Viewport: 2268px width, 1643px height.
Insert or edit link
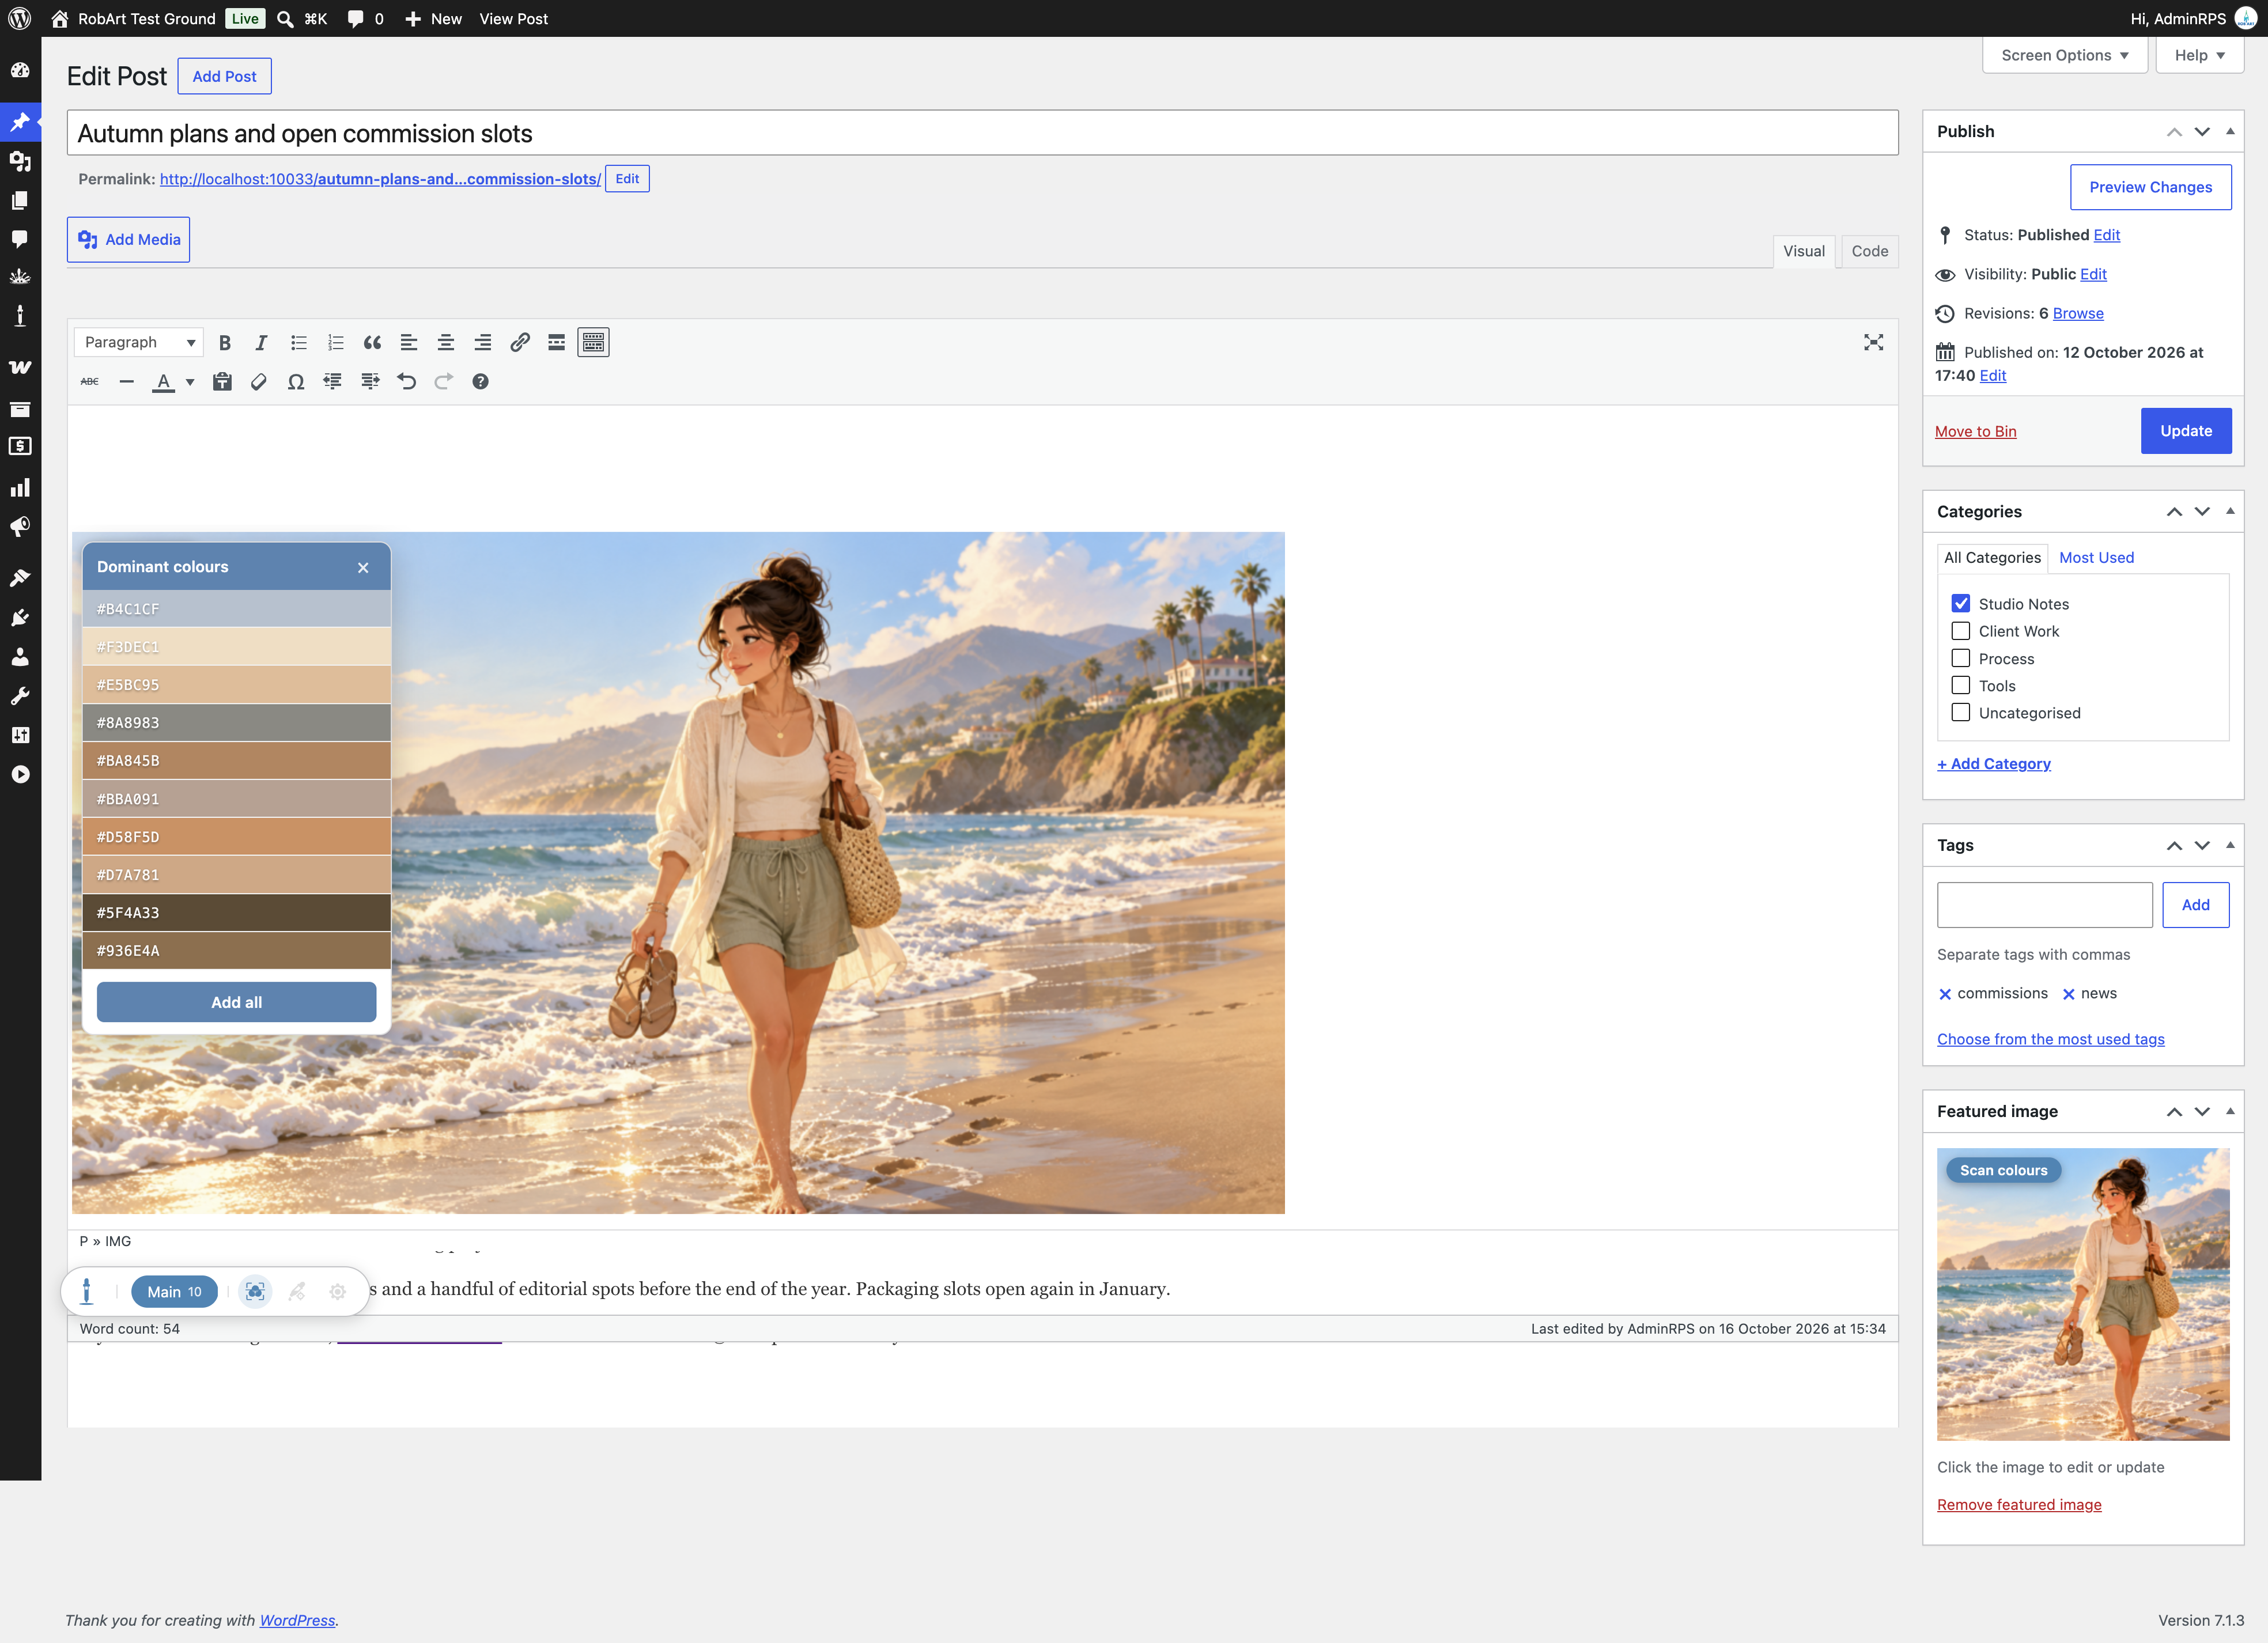point(520,343)
